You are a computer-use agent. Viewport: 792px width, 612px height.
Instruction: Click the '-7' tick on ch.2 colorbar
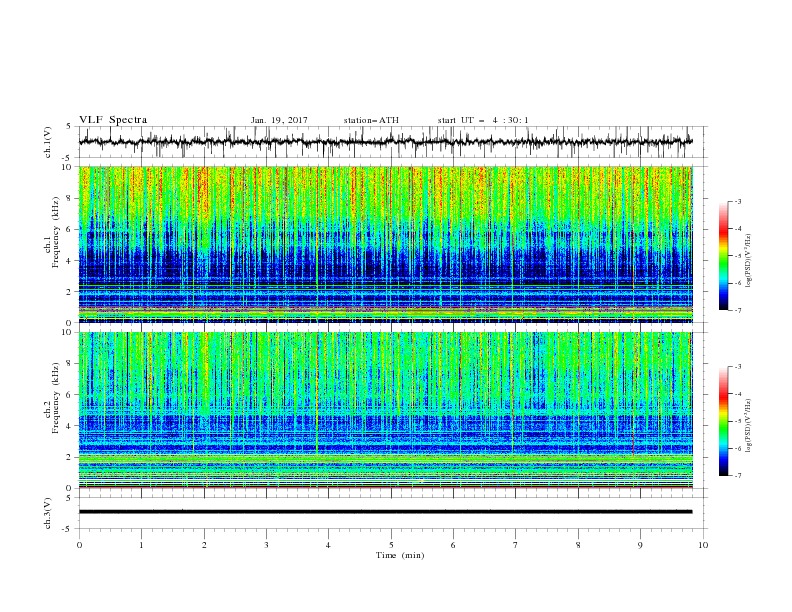737,476
